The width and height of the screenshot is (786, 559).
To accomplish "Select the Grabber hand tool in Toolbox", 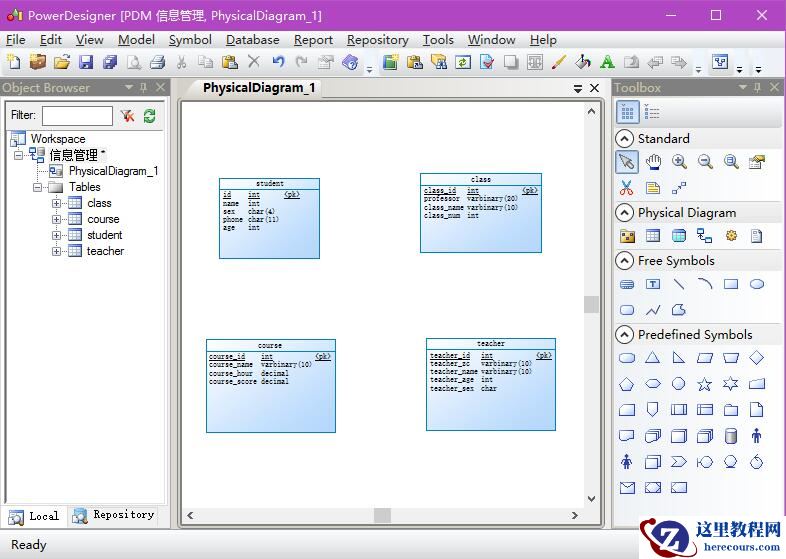I will pos(653,162).
